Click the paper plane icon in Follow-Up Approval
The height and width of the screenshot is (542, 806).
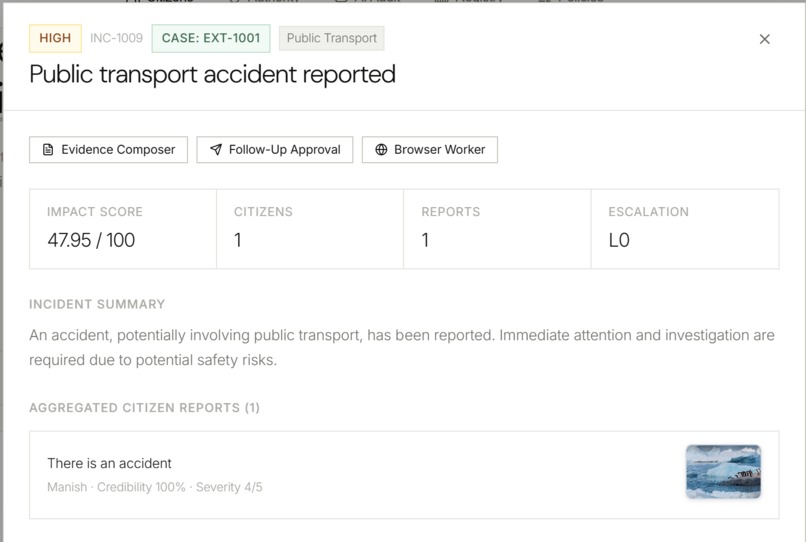(x=216, y=150)
